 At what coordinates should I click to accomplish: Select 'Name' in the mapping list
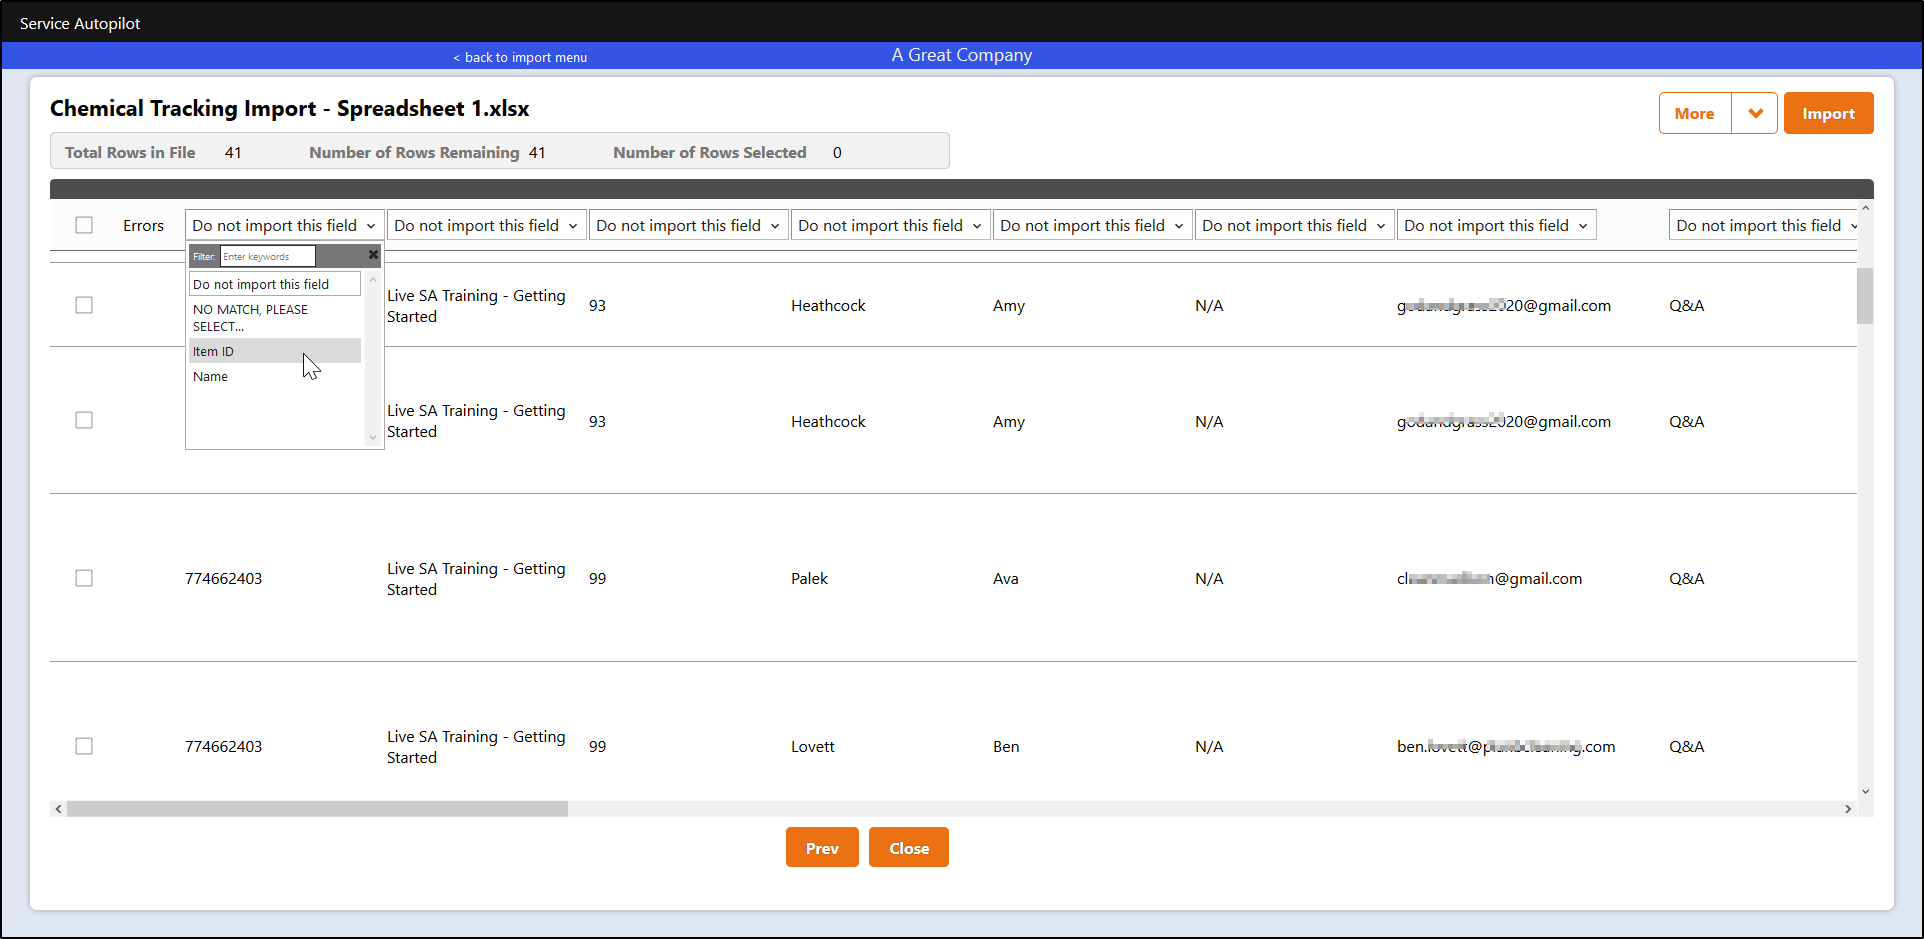[211, 376]
